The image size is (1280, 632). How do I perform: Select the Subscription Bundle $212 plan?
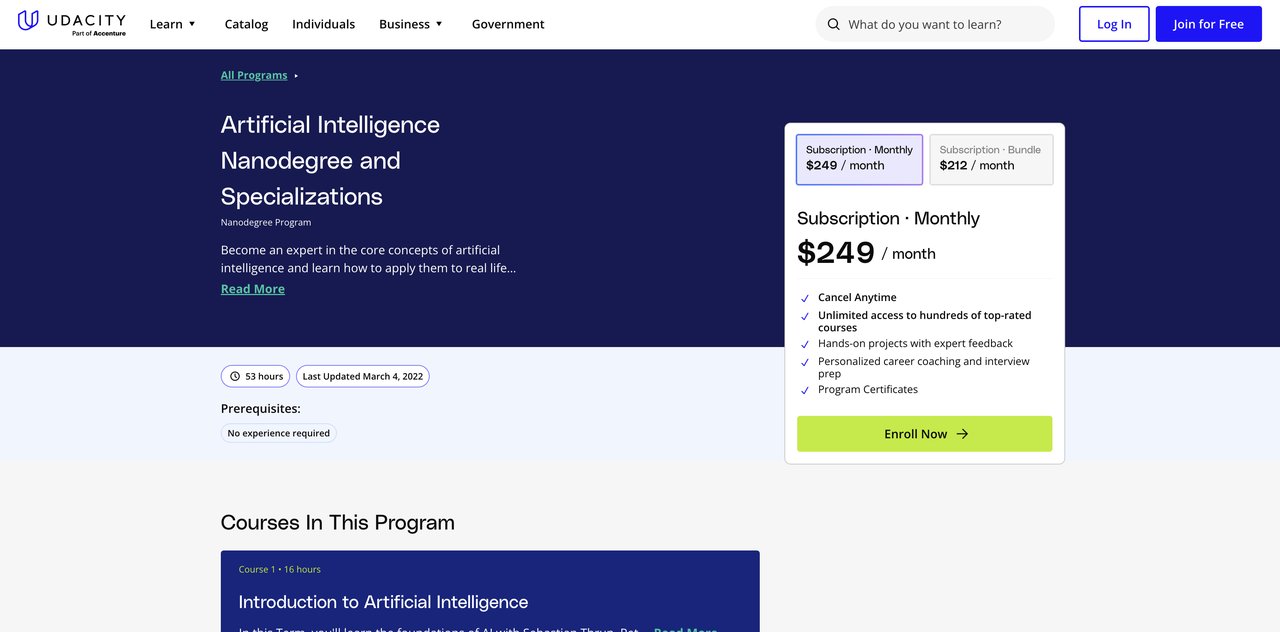pyautogui.click(x=990, y=159)
